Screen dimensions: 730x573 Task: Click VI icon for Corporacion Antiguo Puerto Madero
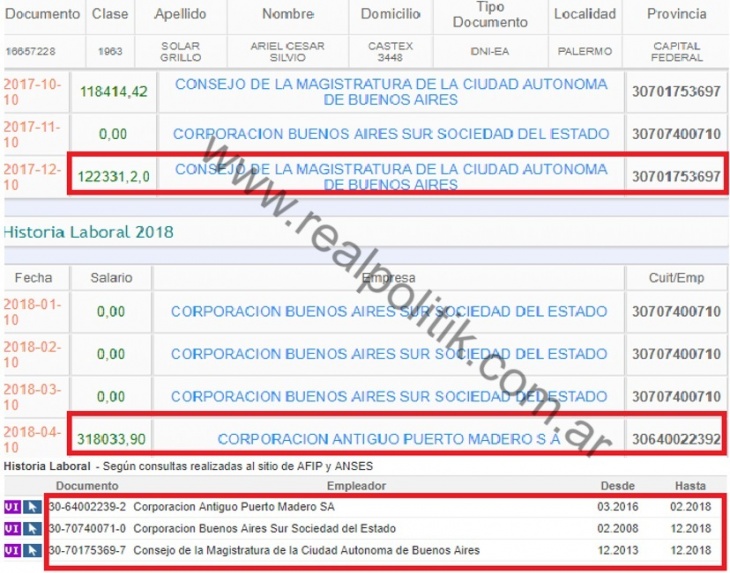point(12,507)
